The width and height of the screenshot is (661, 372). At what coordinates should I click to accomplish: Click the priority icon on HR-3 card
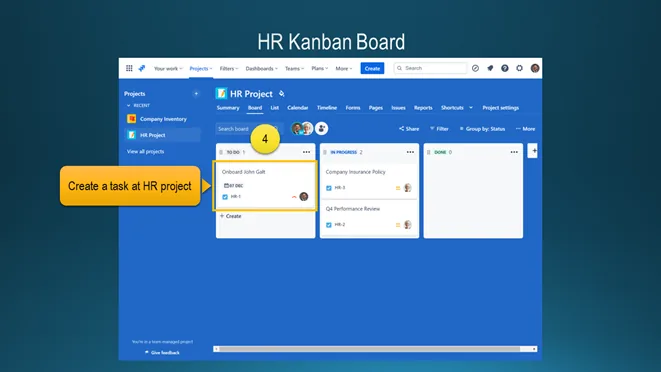[x=398, y=188]
